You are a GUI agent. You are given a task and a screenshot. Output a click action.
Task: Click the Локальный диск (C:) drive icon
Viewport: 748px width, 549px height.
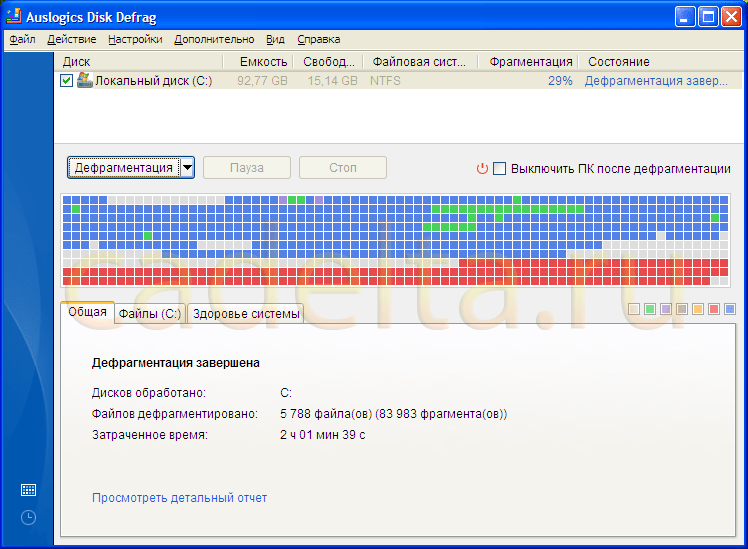(84, 80)
